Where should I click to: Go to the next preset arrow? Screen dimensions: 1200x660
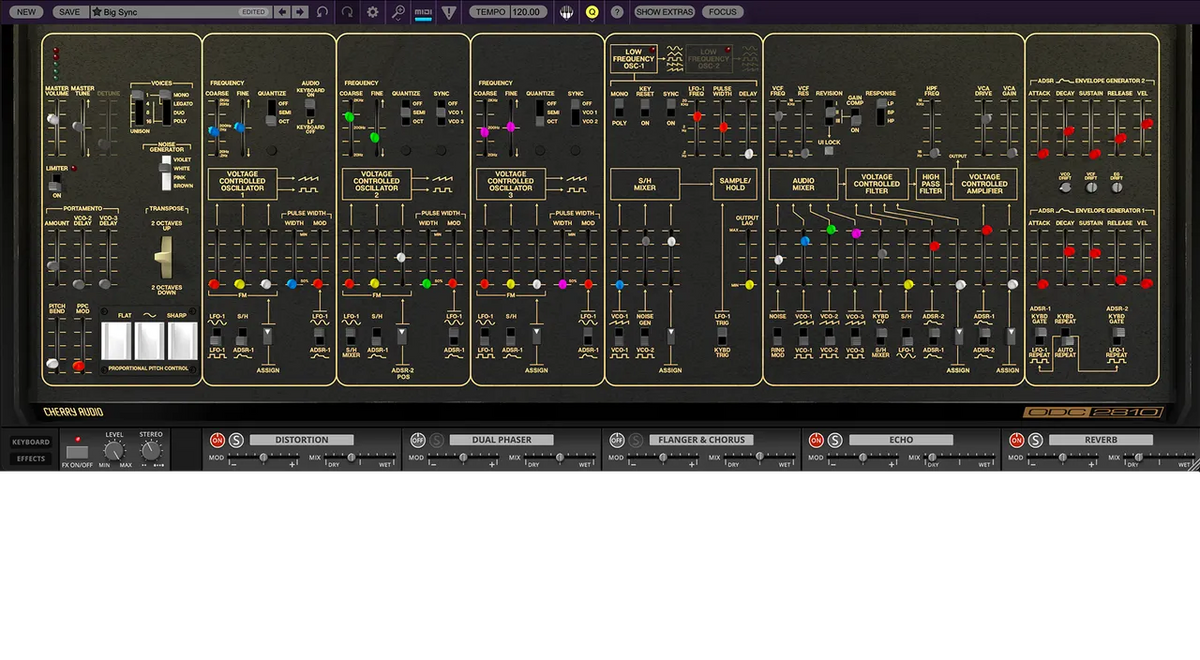click(300, 12)
